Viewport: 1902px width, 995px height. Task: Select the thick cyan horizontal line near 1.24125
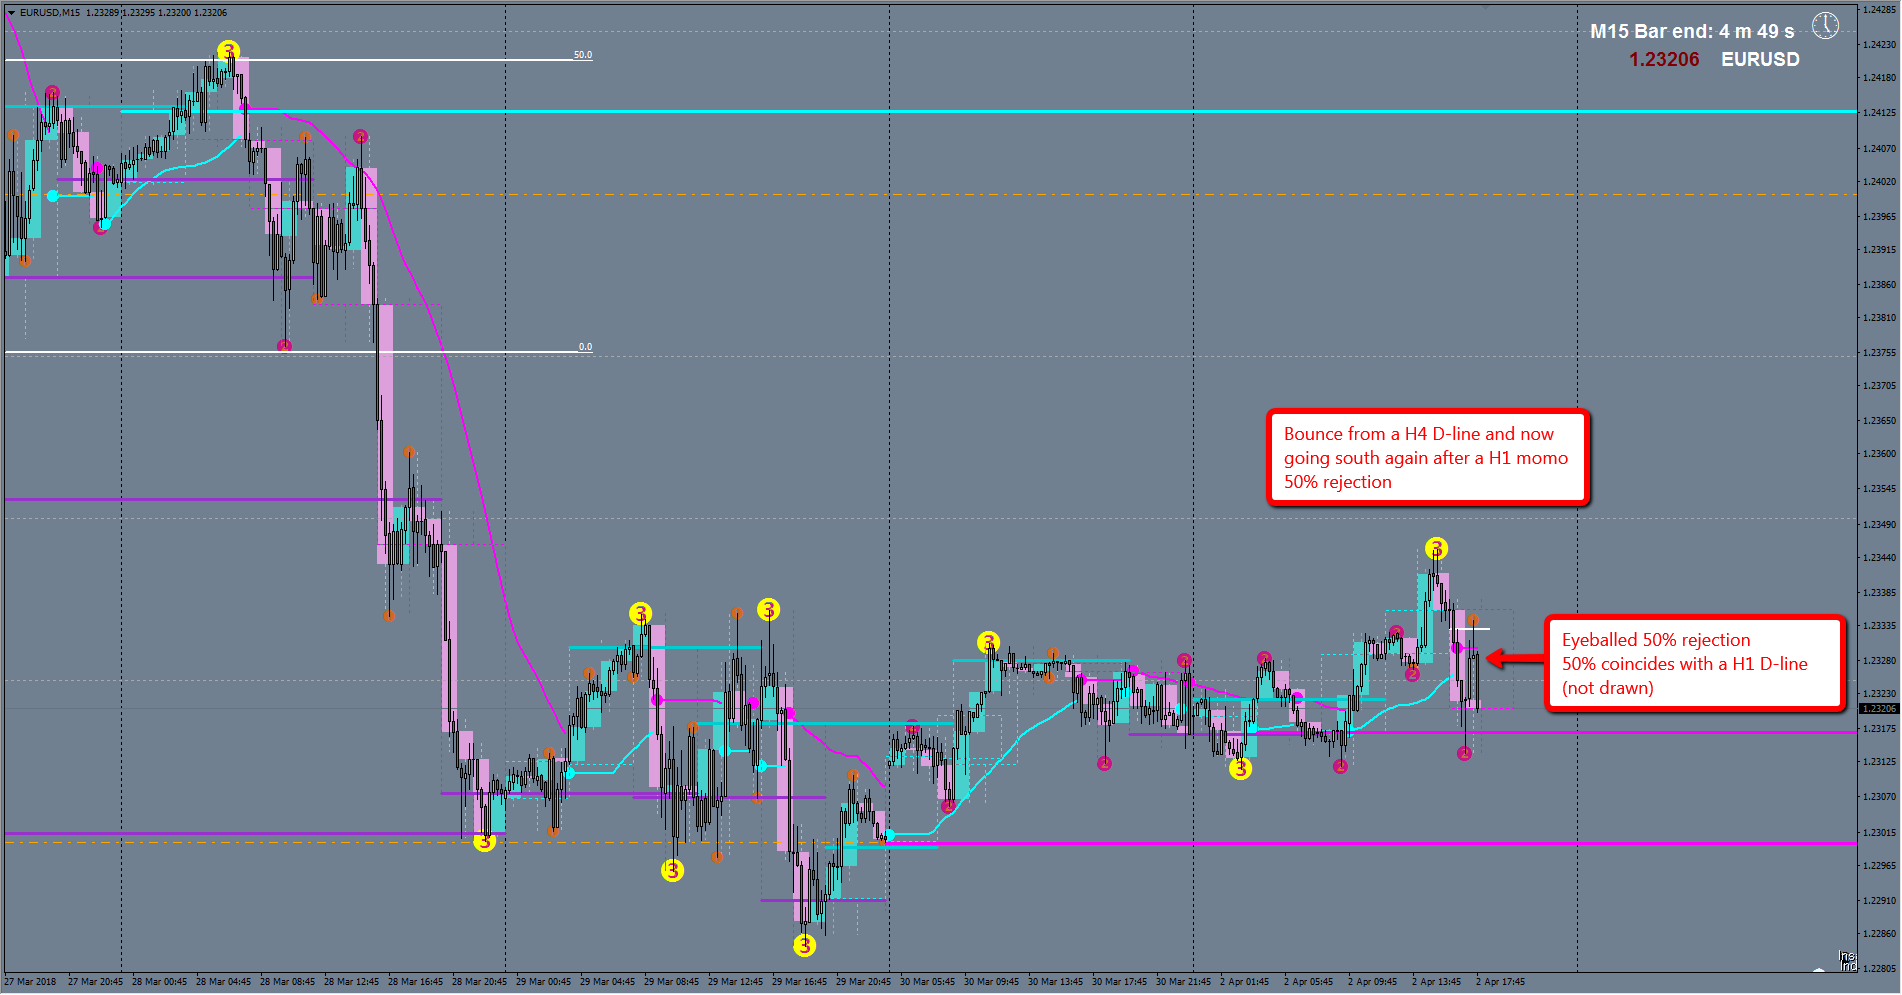988,112
